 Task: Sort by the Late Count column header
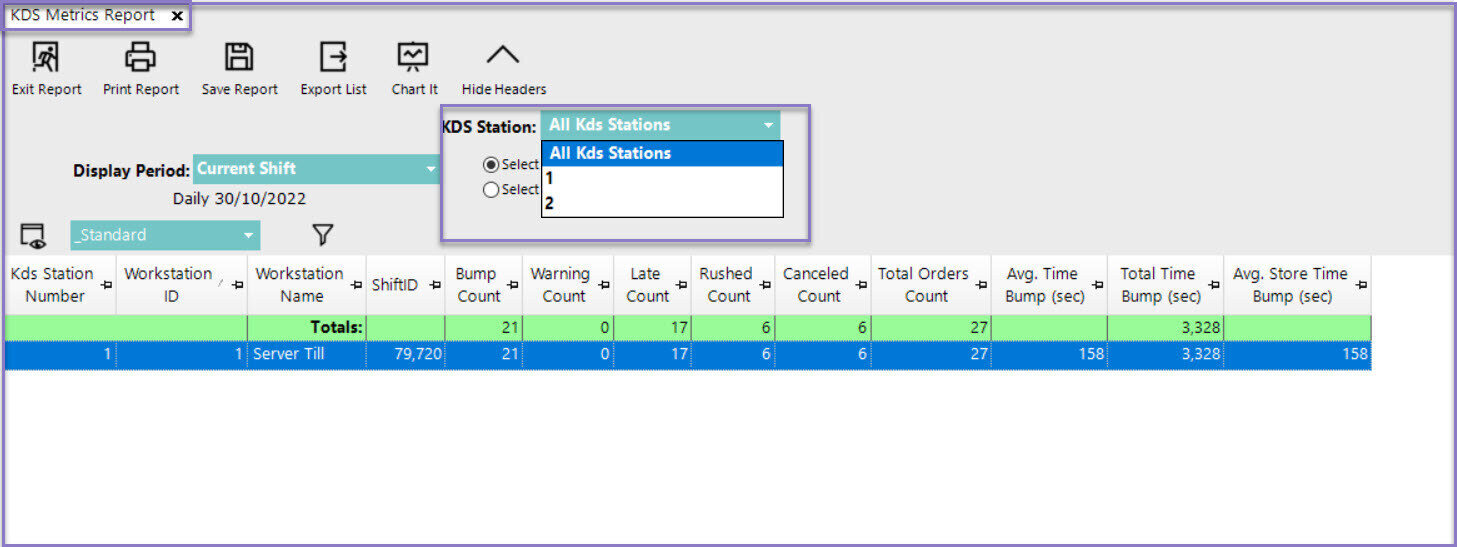[646, 285]
